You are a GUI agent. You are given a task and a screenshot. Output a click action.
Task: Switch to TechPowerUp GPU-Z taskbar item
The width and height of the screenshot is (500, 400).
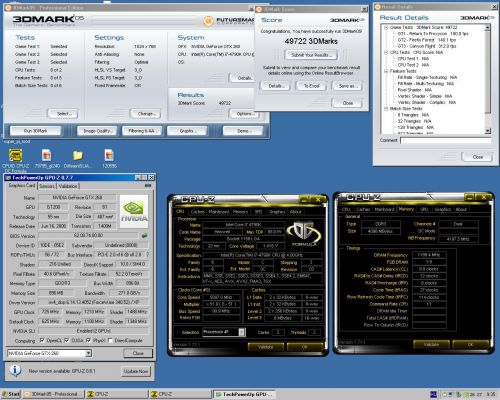pos(244,394)
